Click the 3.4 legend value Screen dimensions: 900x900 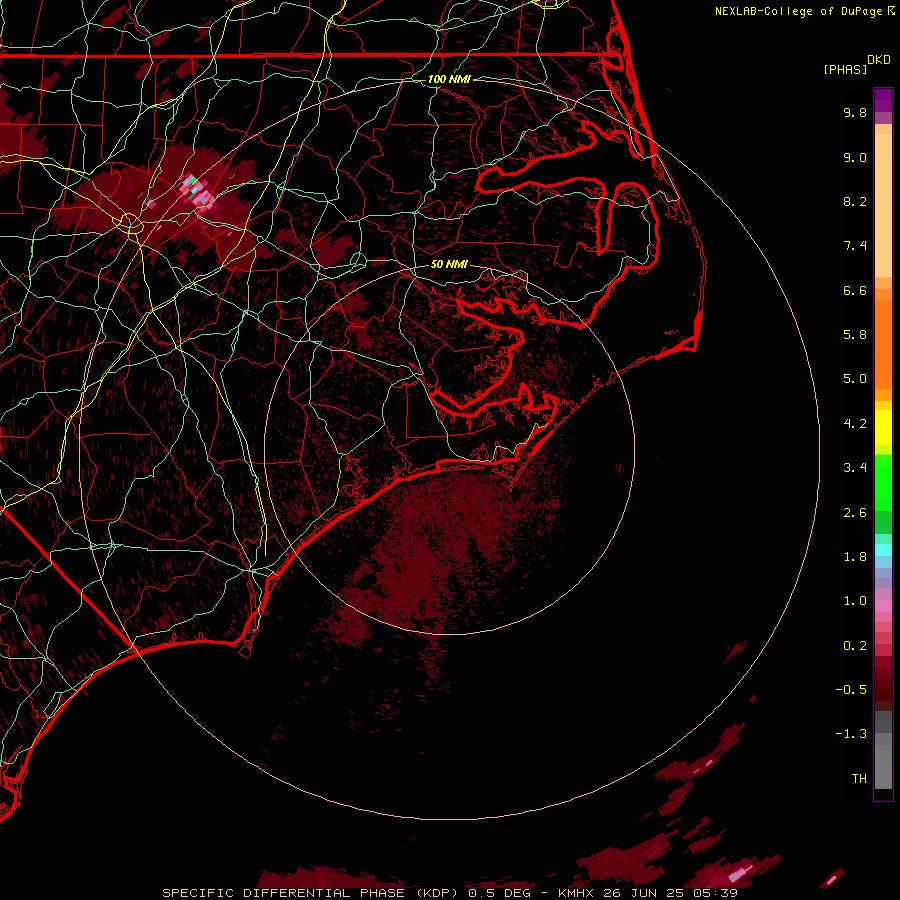(x=855, y=468)
